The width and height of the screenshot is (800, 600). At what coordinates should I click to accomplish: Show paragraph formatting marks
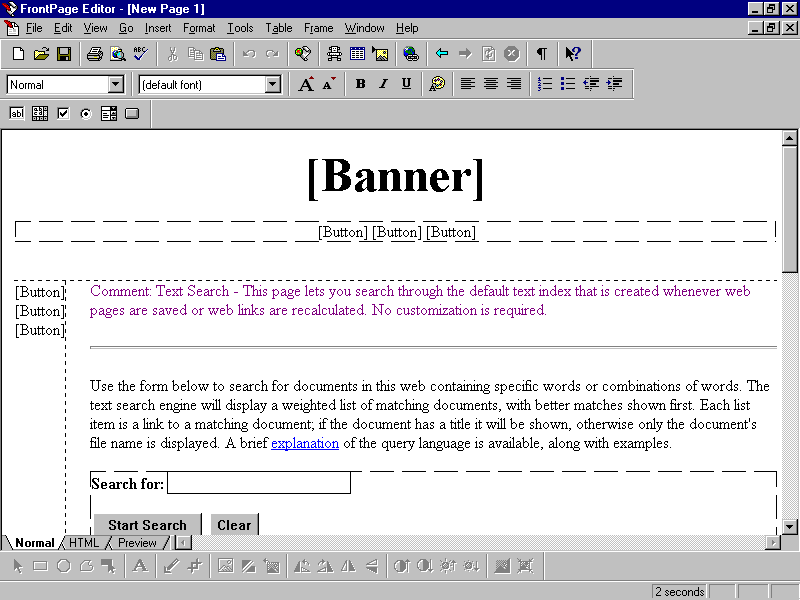click(541, 54)
